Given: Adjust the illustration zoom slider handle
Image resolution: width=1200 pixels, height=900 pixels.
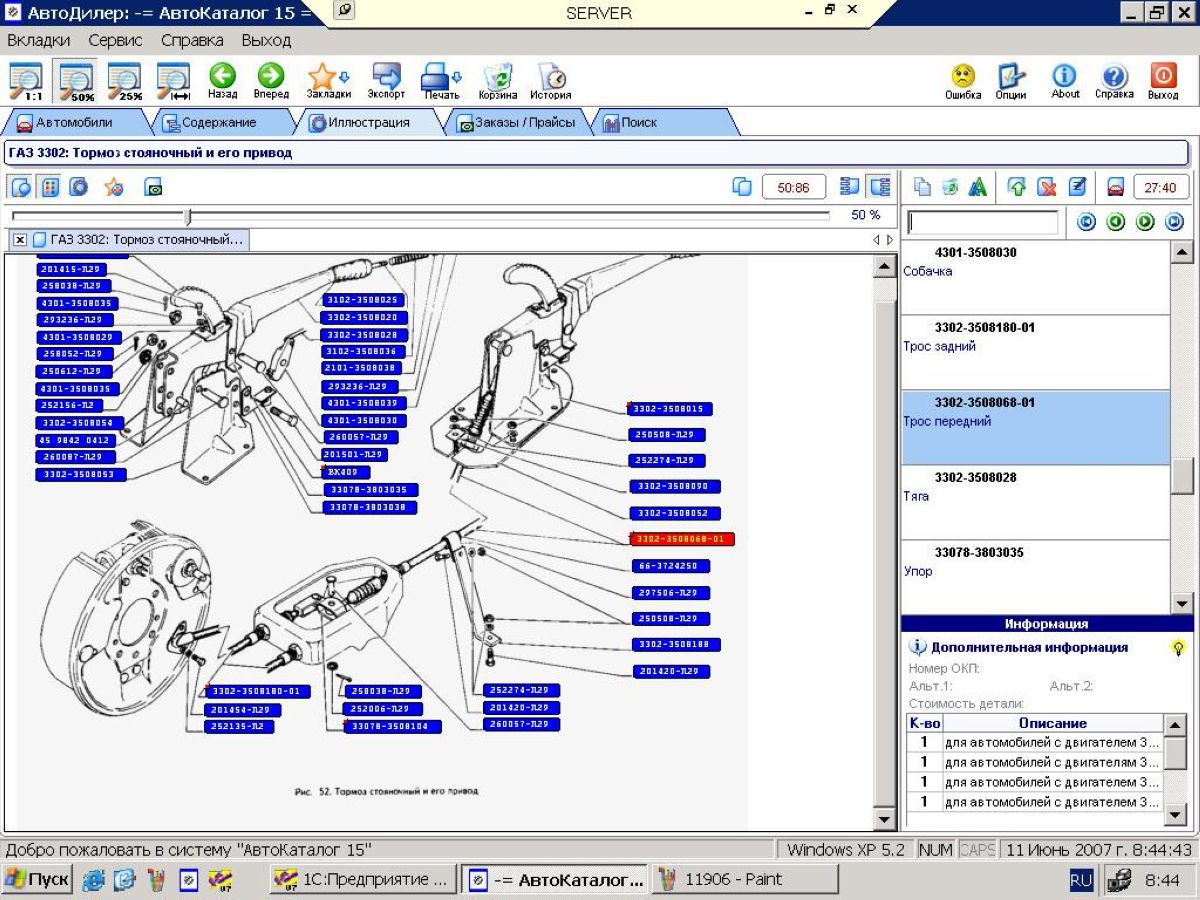Looking at the screenshot, I should 188,216.
